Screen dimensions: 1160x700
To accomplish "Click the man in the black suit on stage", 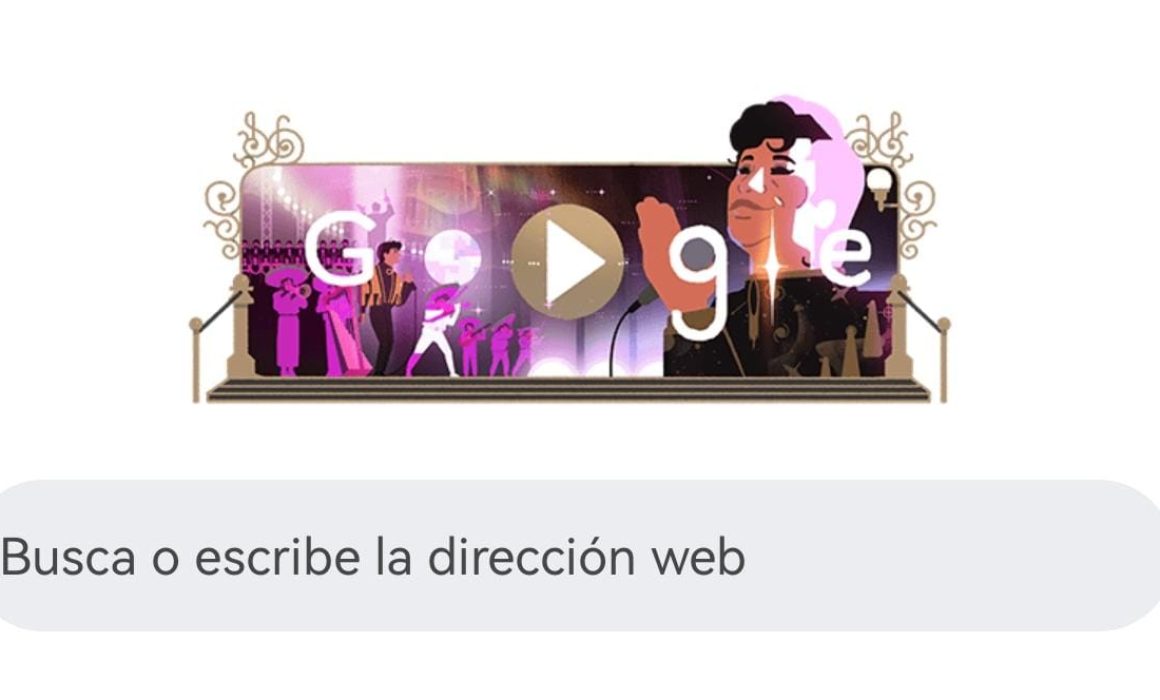I will 386,306.
